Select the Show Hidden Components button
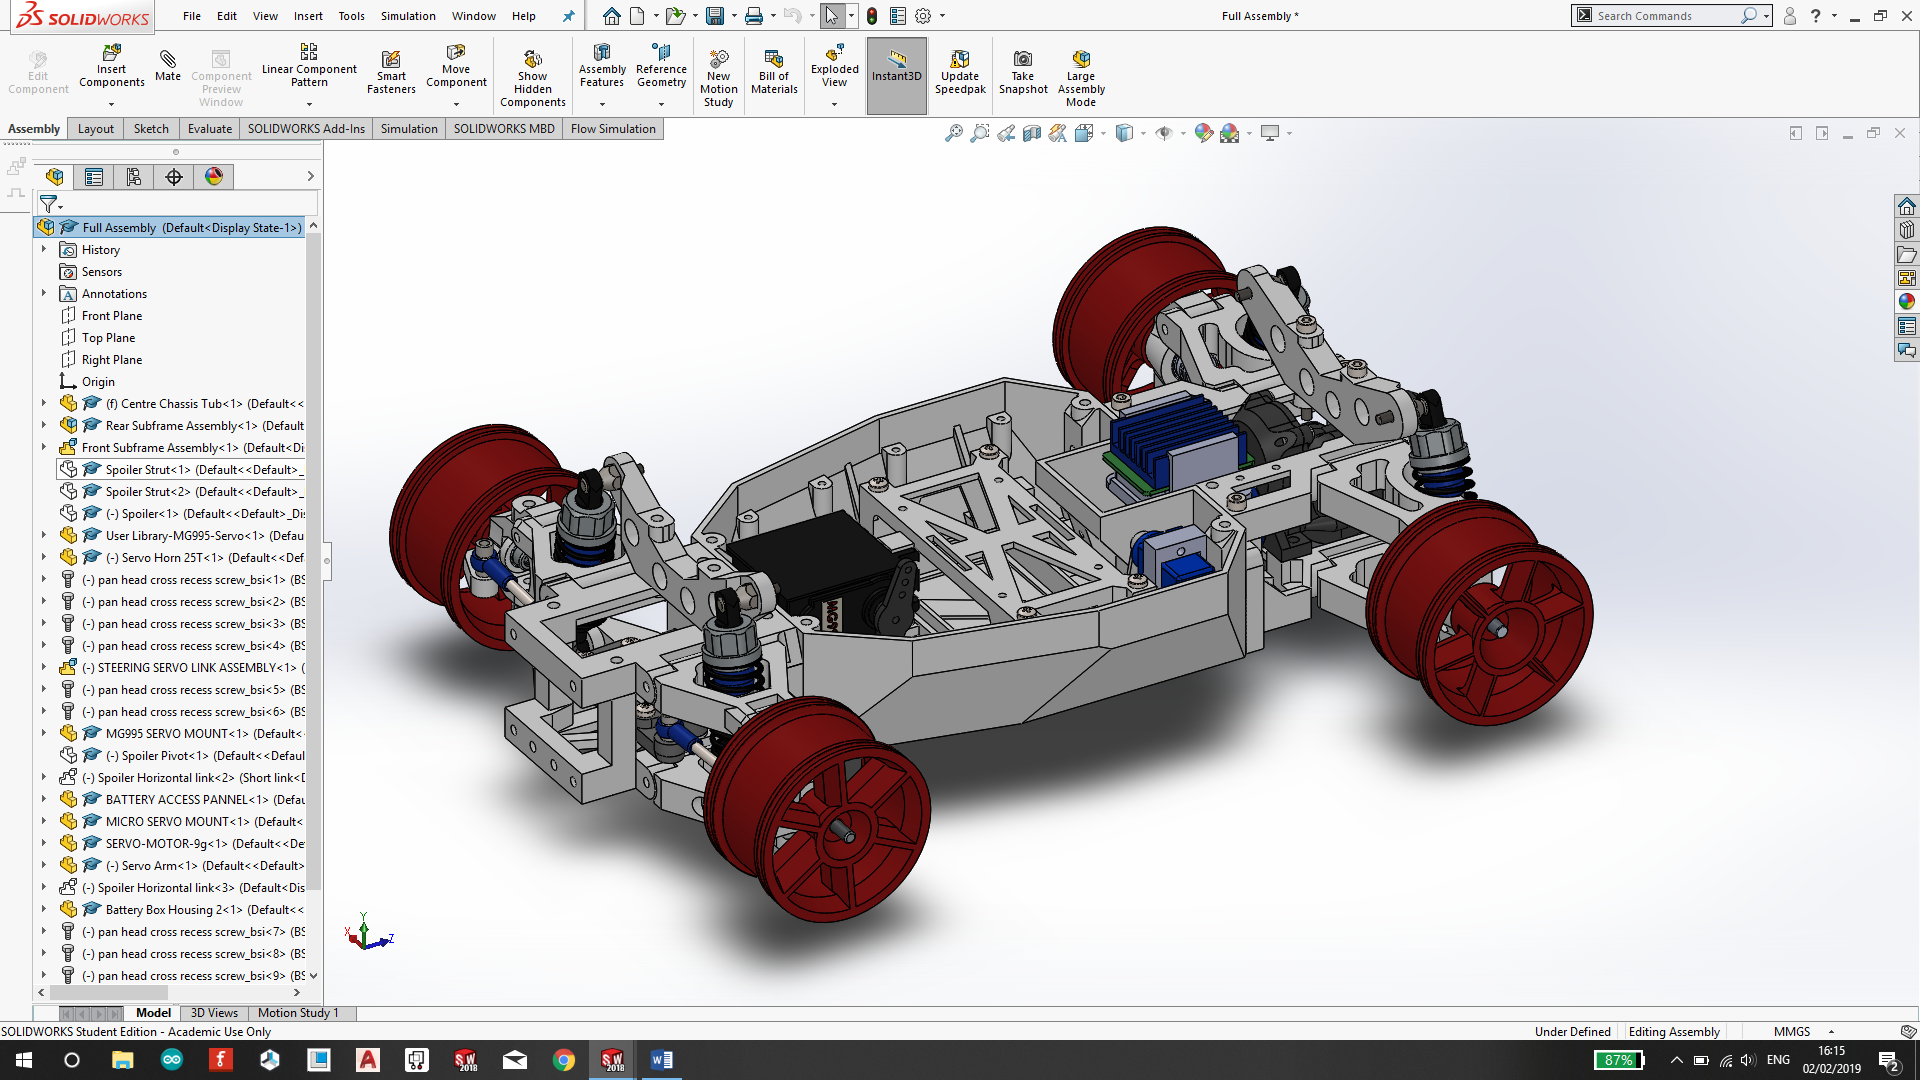The image size is (1920, 1080). 531,75
